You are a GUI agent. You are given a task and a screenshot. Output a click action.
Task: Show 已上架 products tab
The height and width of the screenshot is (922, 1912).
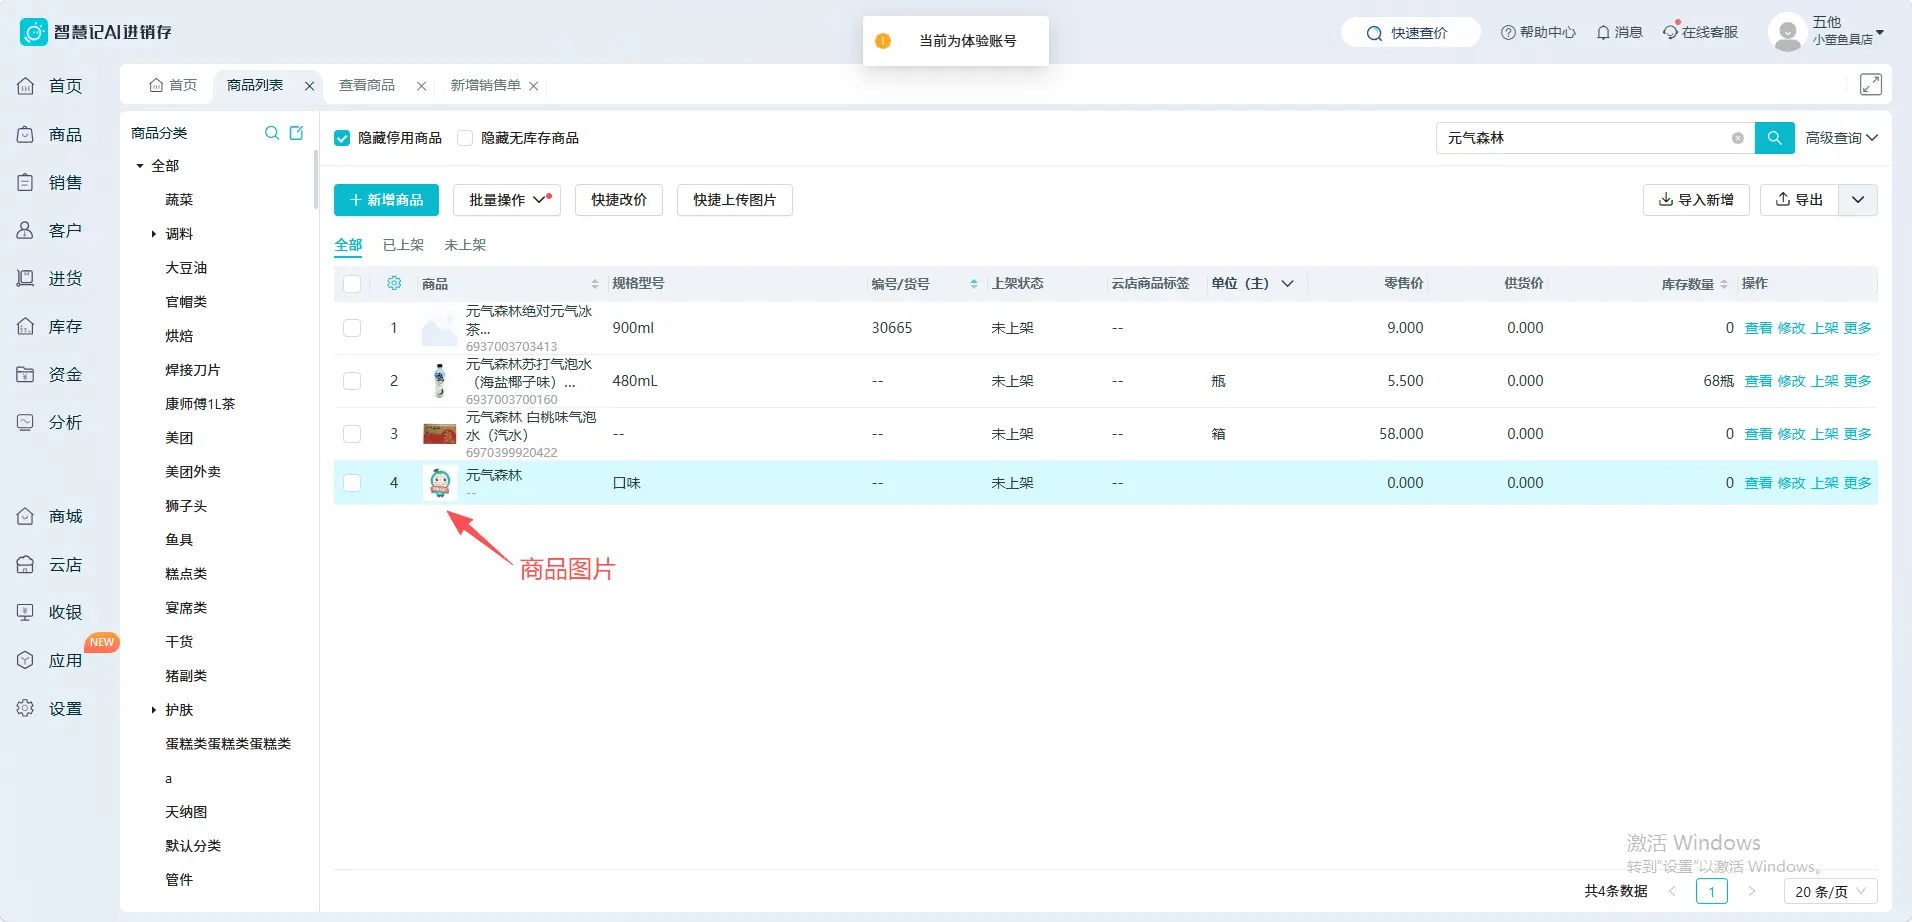point(403,245)
